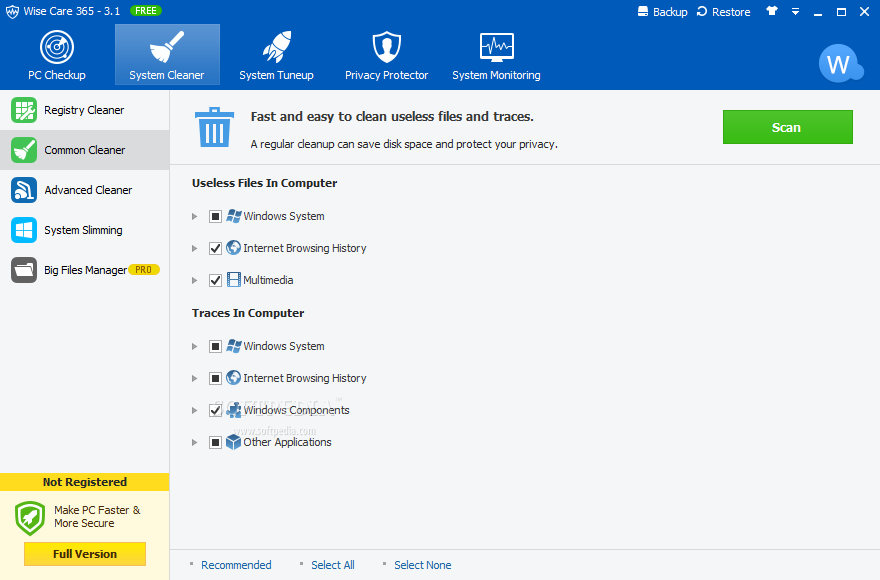Image resolution: width=880 pixels, height=580 pixels.
Task: Expand Windows System under Traces In Computer
Action: tap(194, 346)
